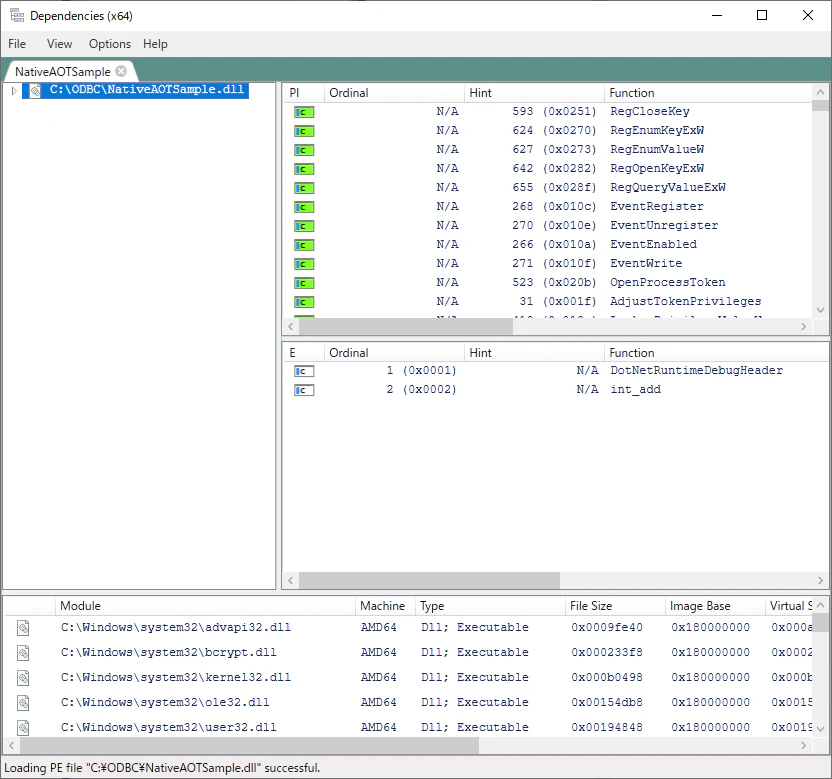Click the import icon beside RegOpenKeyExW

304,169
